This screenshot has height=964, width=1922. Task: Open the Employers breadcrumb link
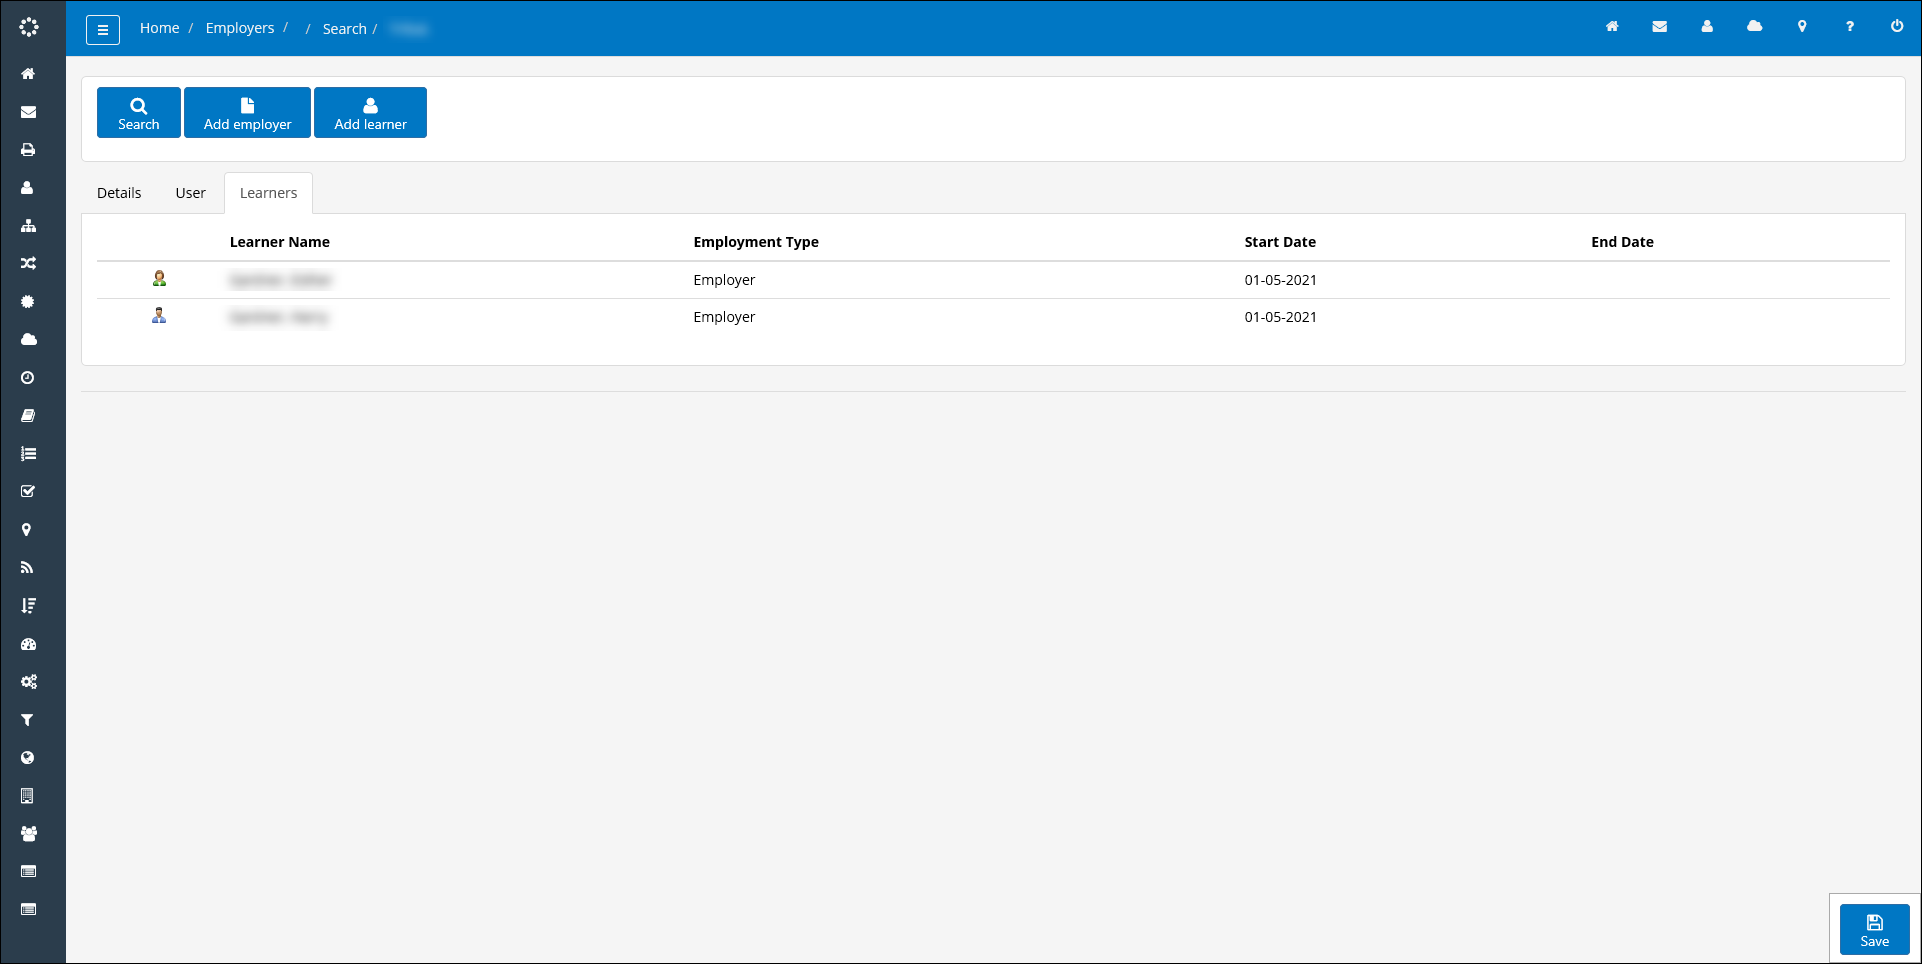pyautogui.click(x=240, y=27)
